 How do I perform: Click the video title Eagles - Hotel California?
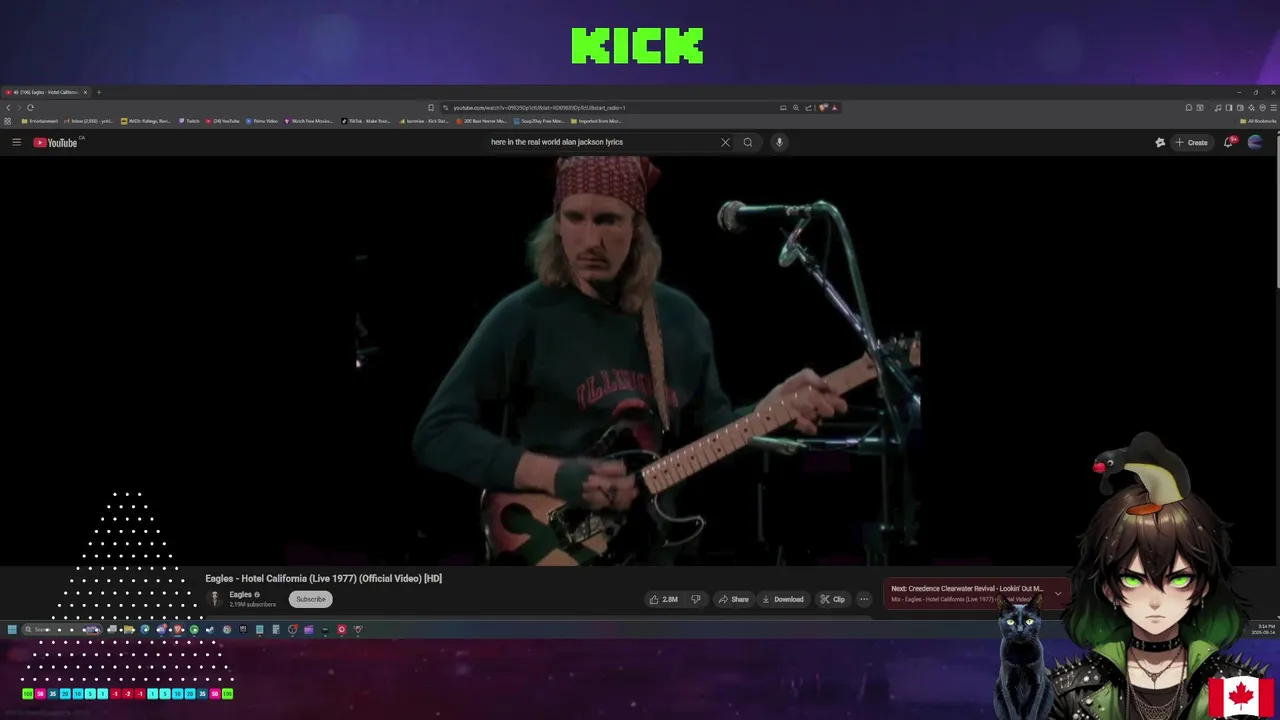(323, 578)
